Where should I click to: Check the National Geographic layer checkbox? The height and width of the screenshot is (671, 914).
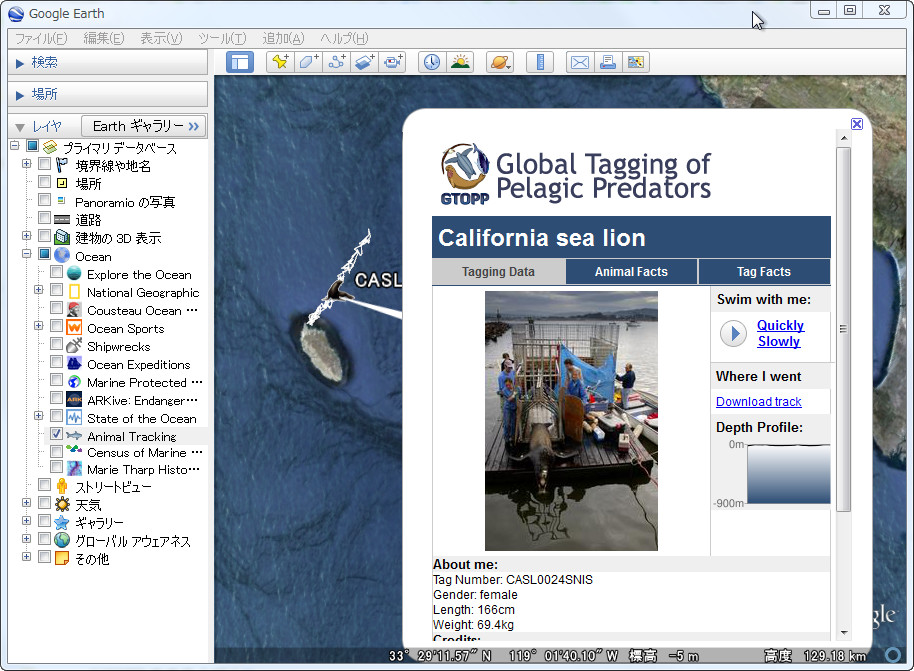(57, 290)
